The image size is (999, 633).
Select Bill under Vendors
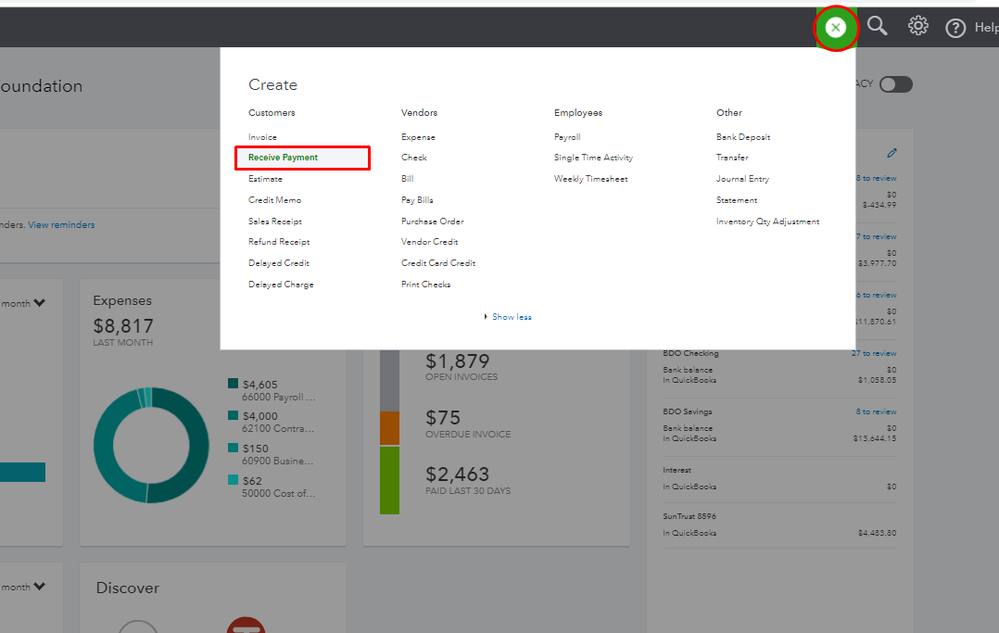point(407,179)
